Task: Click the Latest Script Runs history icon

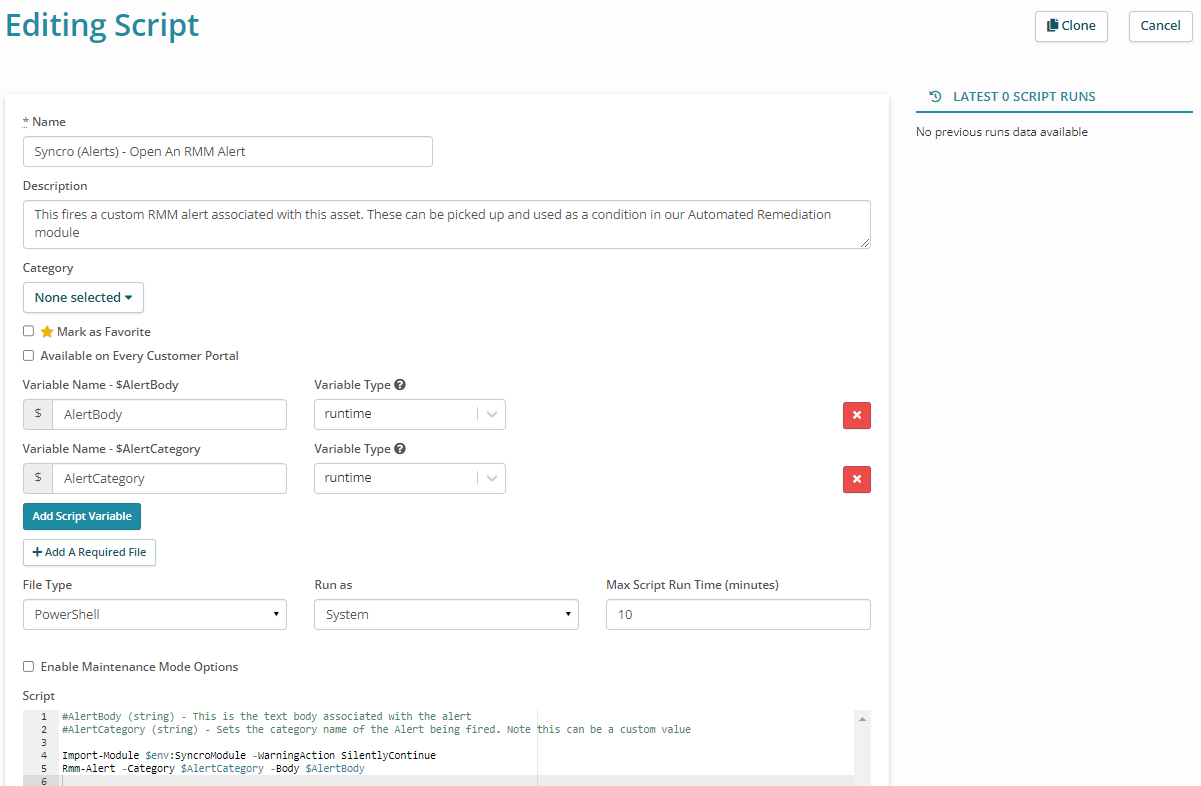Action: pos(935,97)
